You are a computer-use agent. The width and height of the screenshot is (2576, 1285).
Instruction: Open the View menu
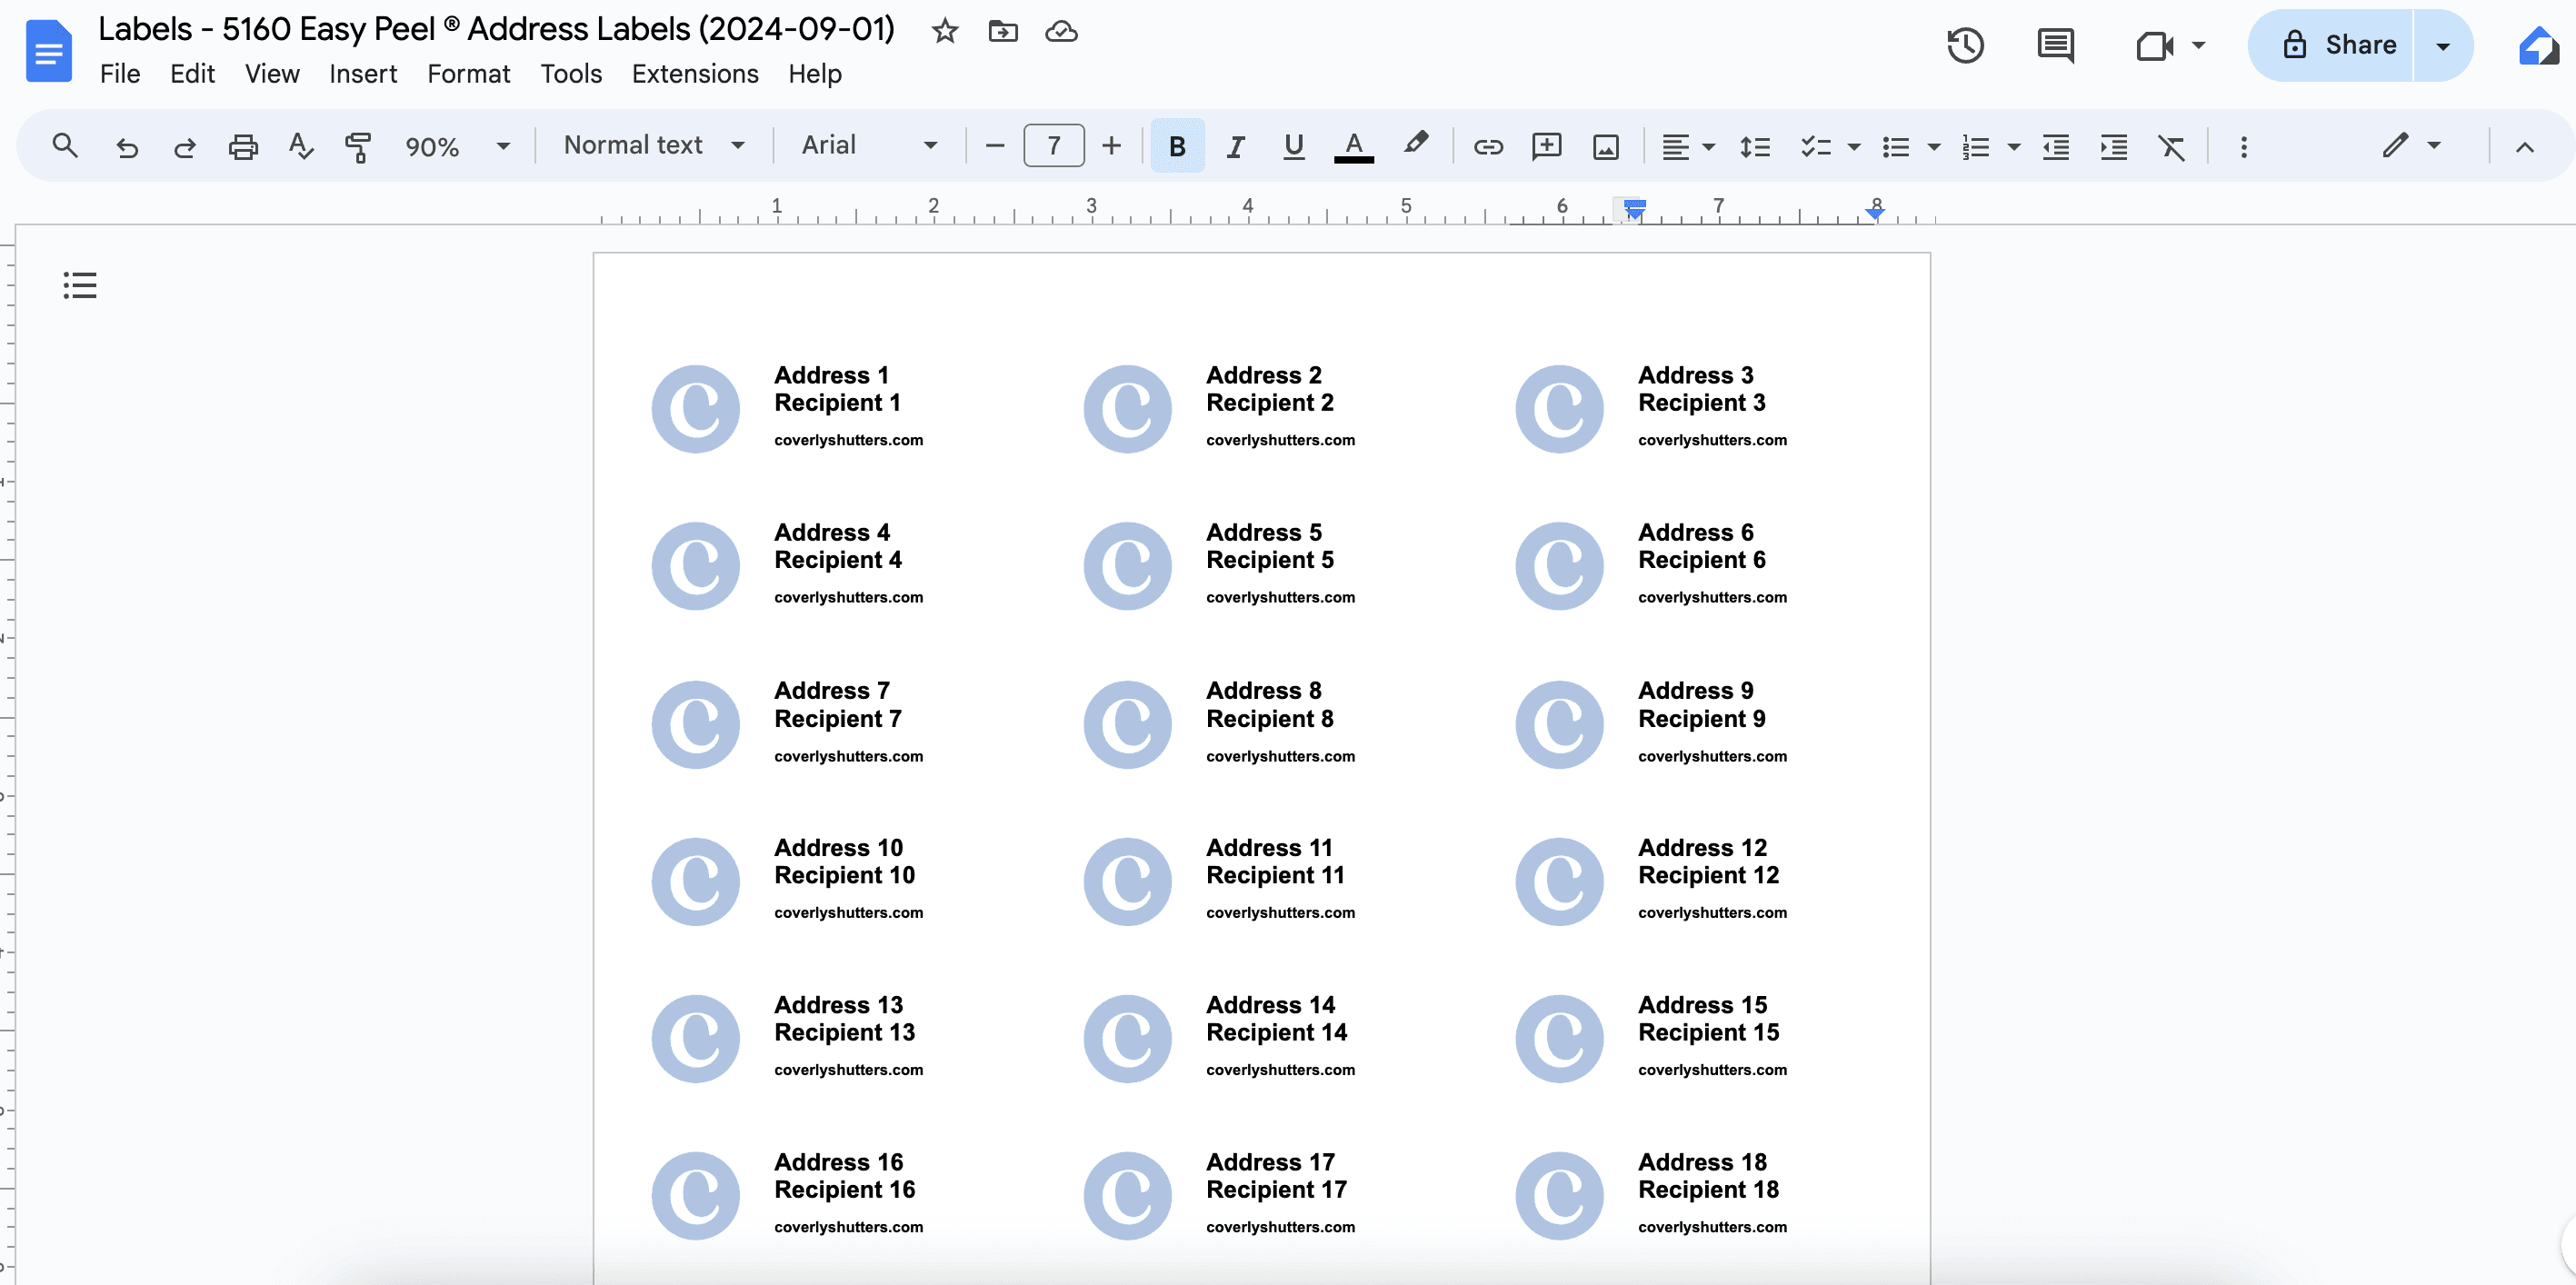(272, 74)
